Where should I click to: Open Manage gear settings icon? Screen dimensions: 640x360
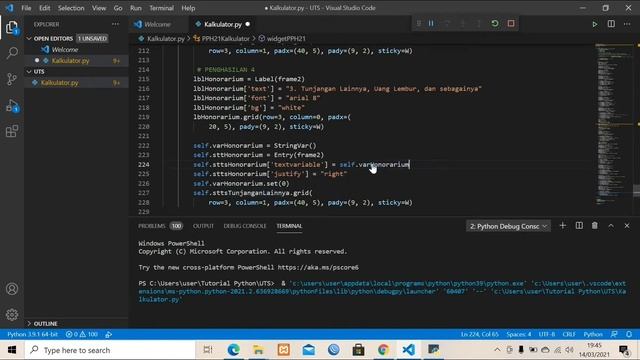12,314
